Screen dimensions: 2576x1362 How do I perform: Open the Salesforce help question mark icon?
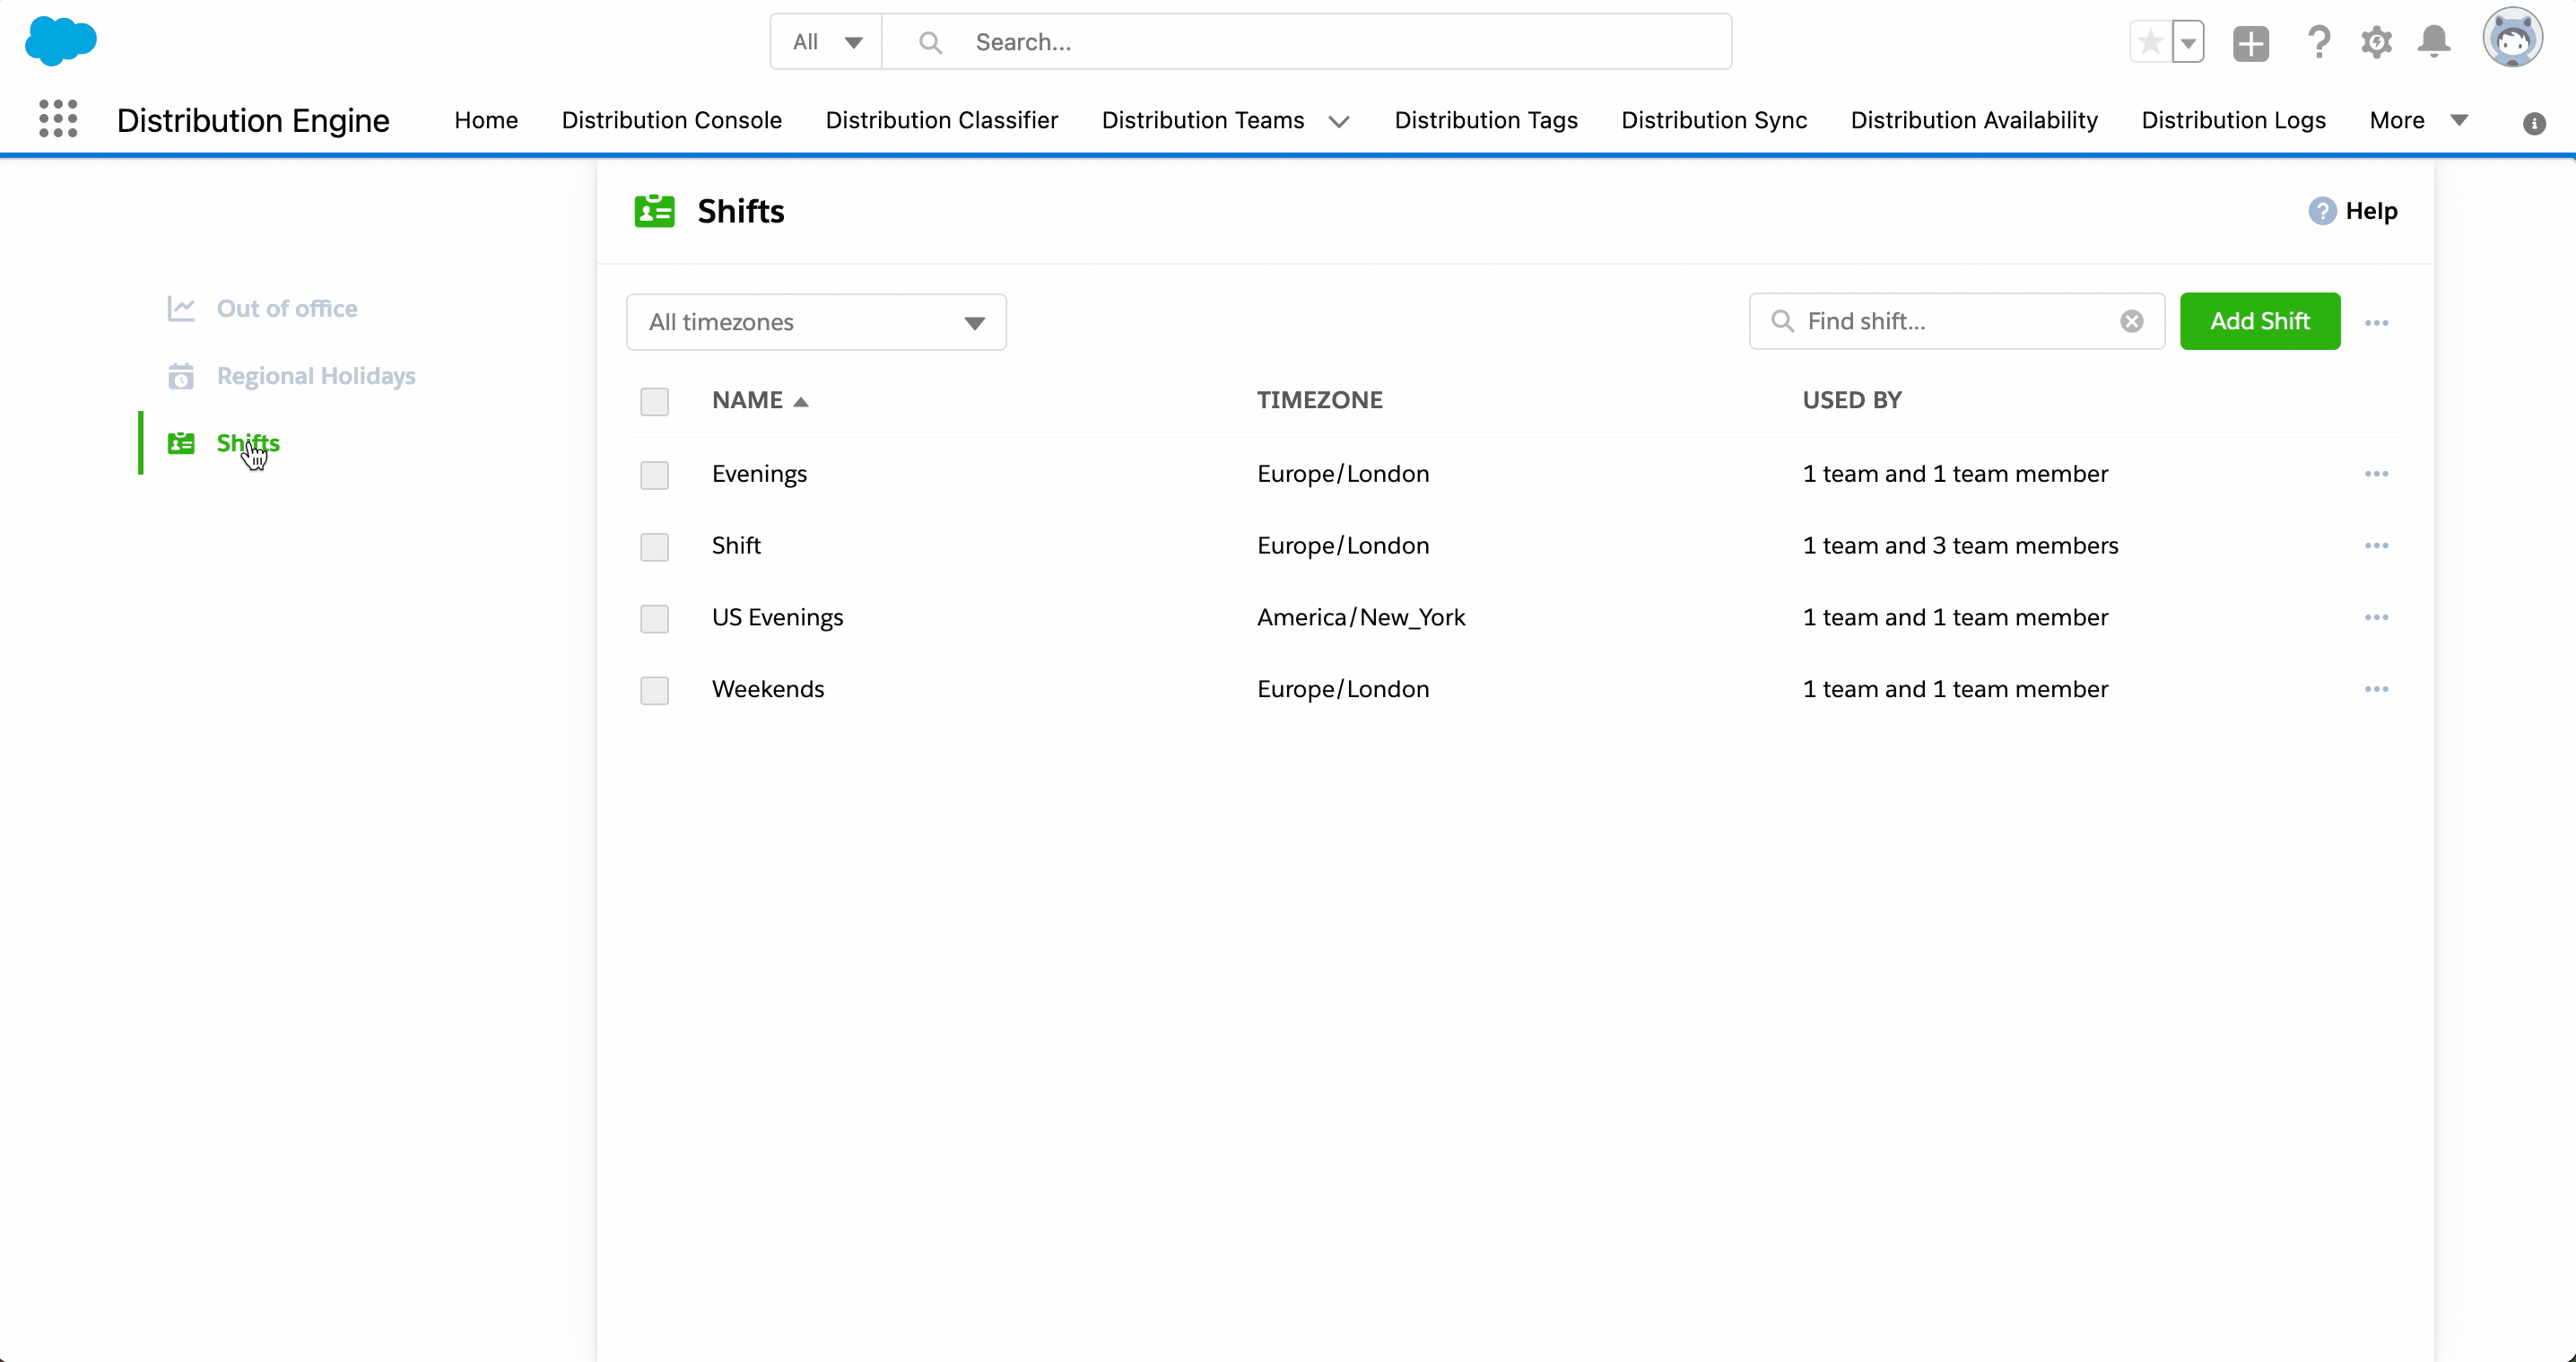[x=2318, y=42]
